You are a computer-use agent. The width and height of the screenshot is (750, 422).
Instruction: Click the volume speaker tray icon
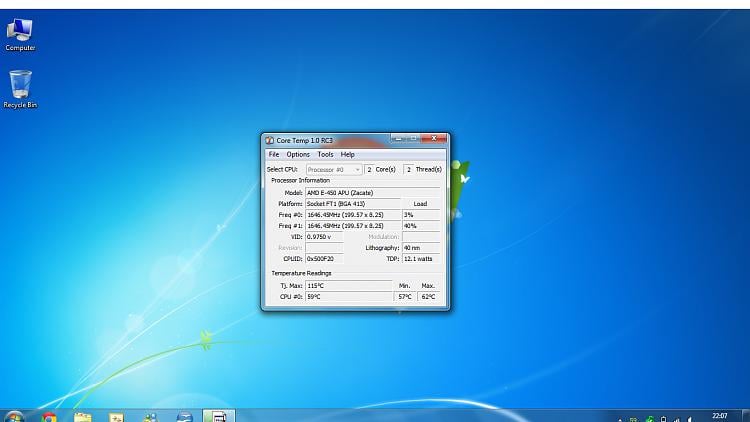690,420
